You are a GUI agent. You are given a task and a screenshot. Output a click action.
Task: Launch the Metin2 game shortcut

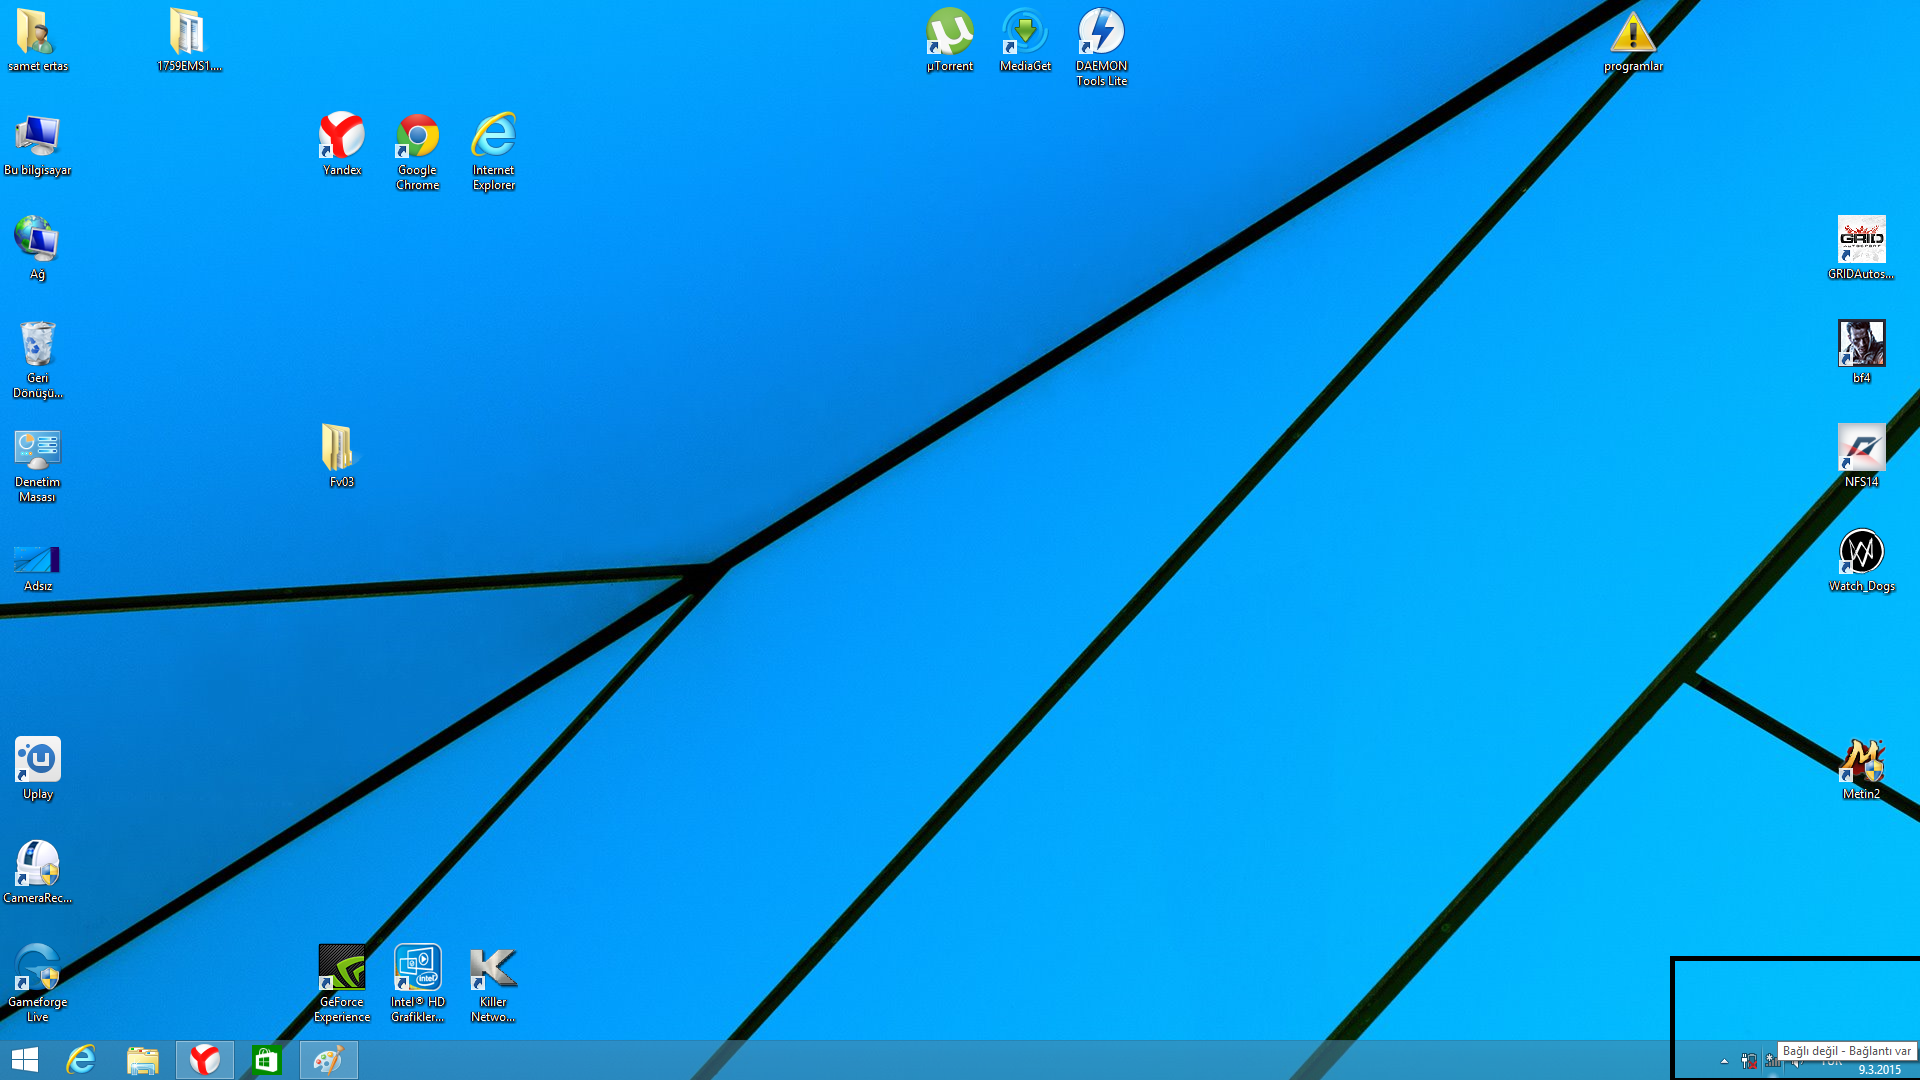point(1861,768)
